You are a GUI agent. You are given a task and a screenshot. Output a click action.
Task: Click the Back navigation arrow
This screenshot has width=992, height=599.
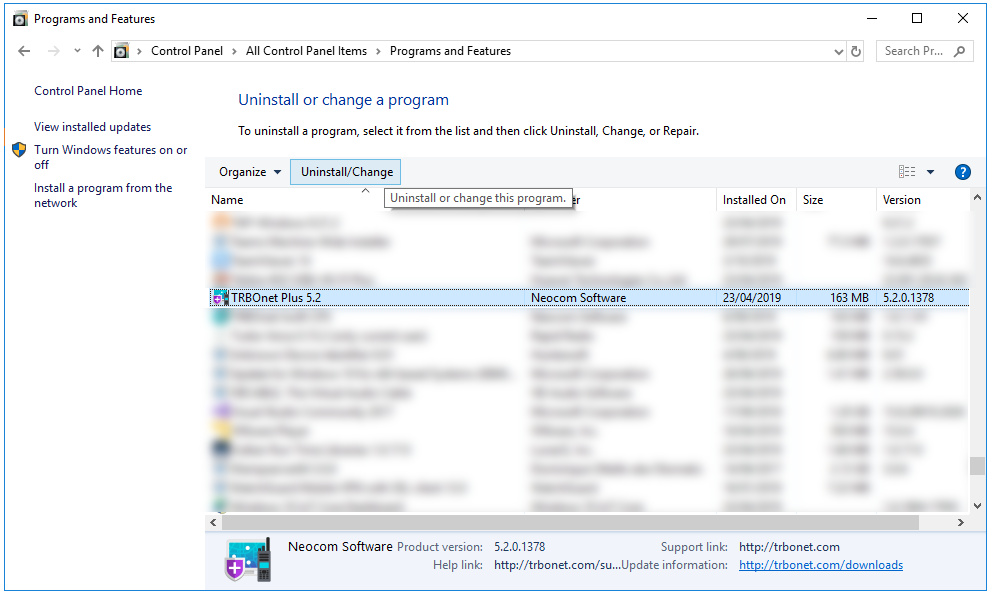pos(25,51)
